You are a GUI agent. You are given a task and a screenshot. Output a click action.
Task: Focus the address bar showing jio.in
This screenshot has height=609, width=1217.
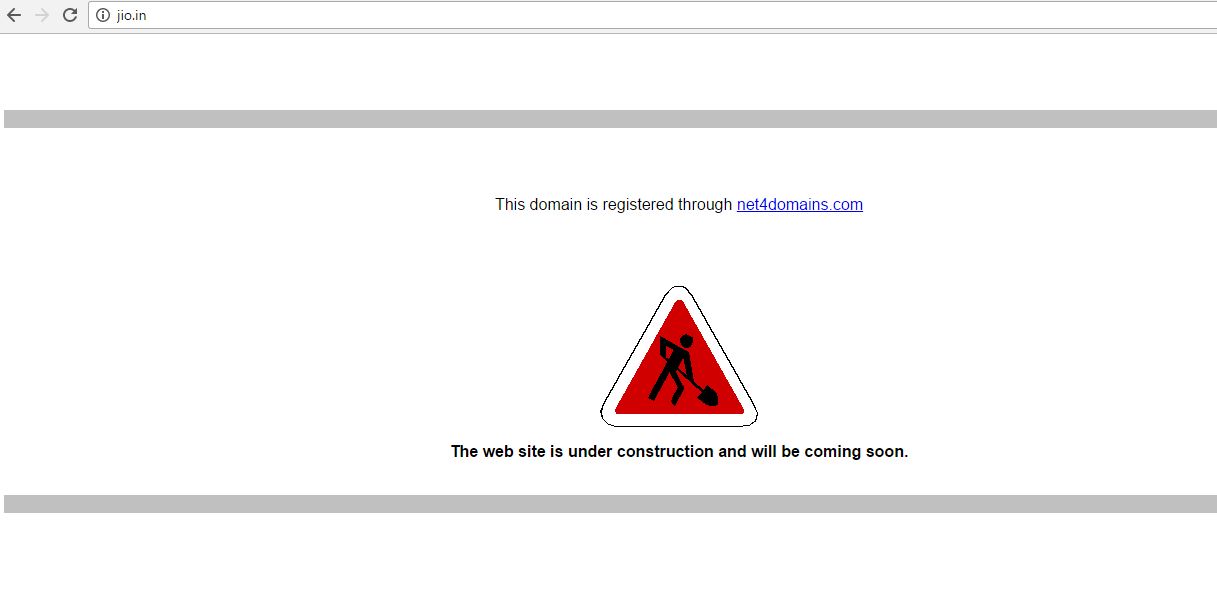coord(652,15)
